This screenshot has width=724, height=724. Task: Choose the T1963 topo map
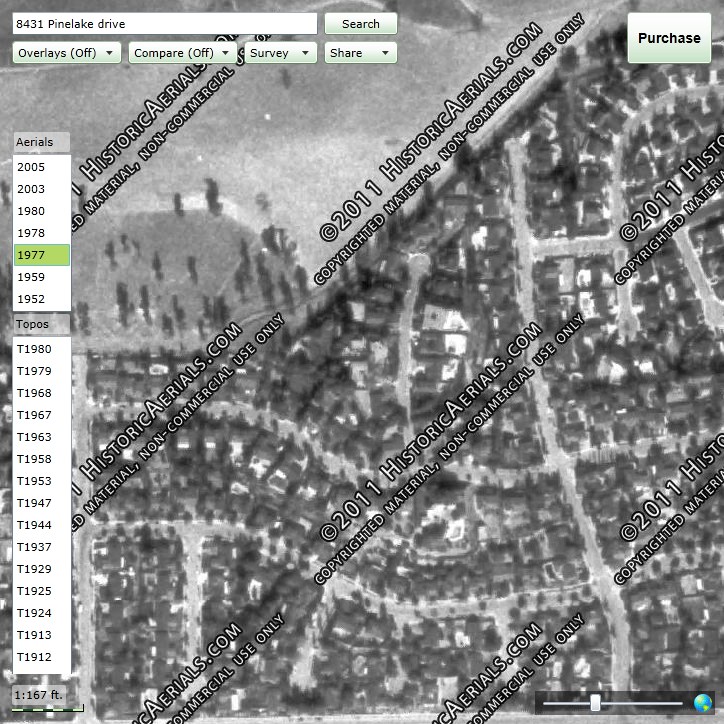(x=42, y=437)
